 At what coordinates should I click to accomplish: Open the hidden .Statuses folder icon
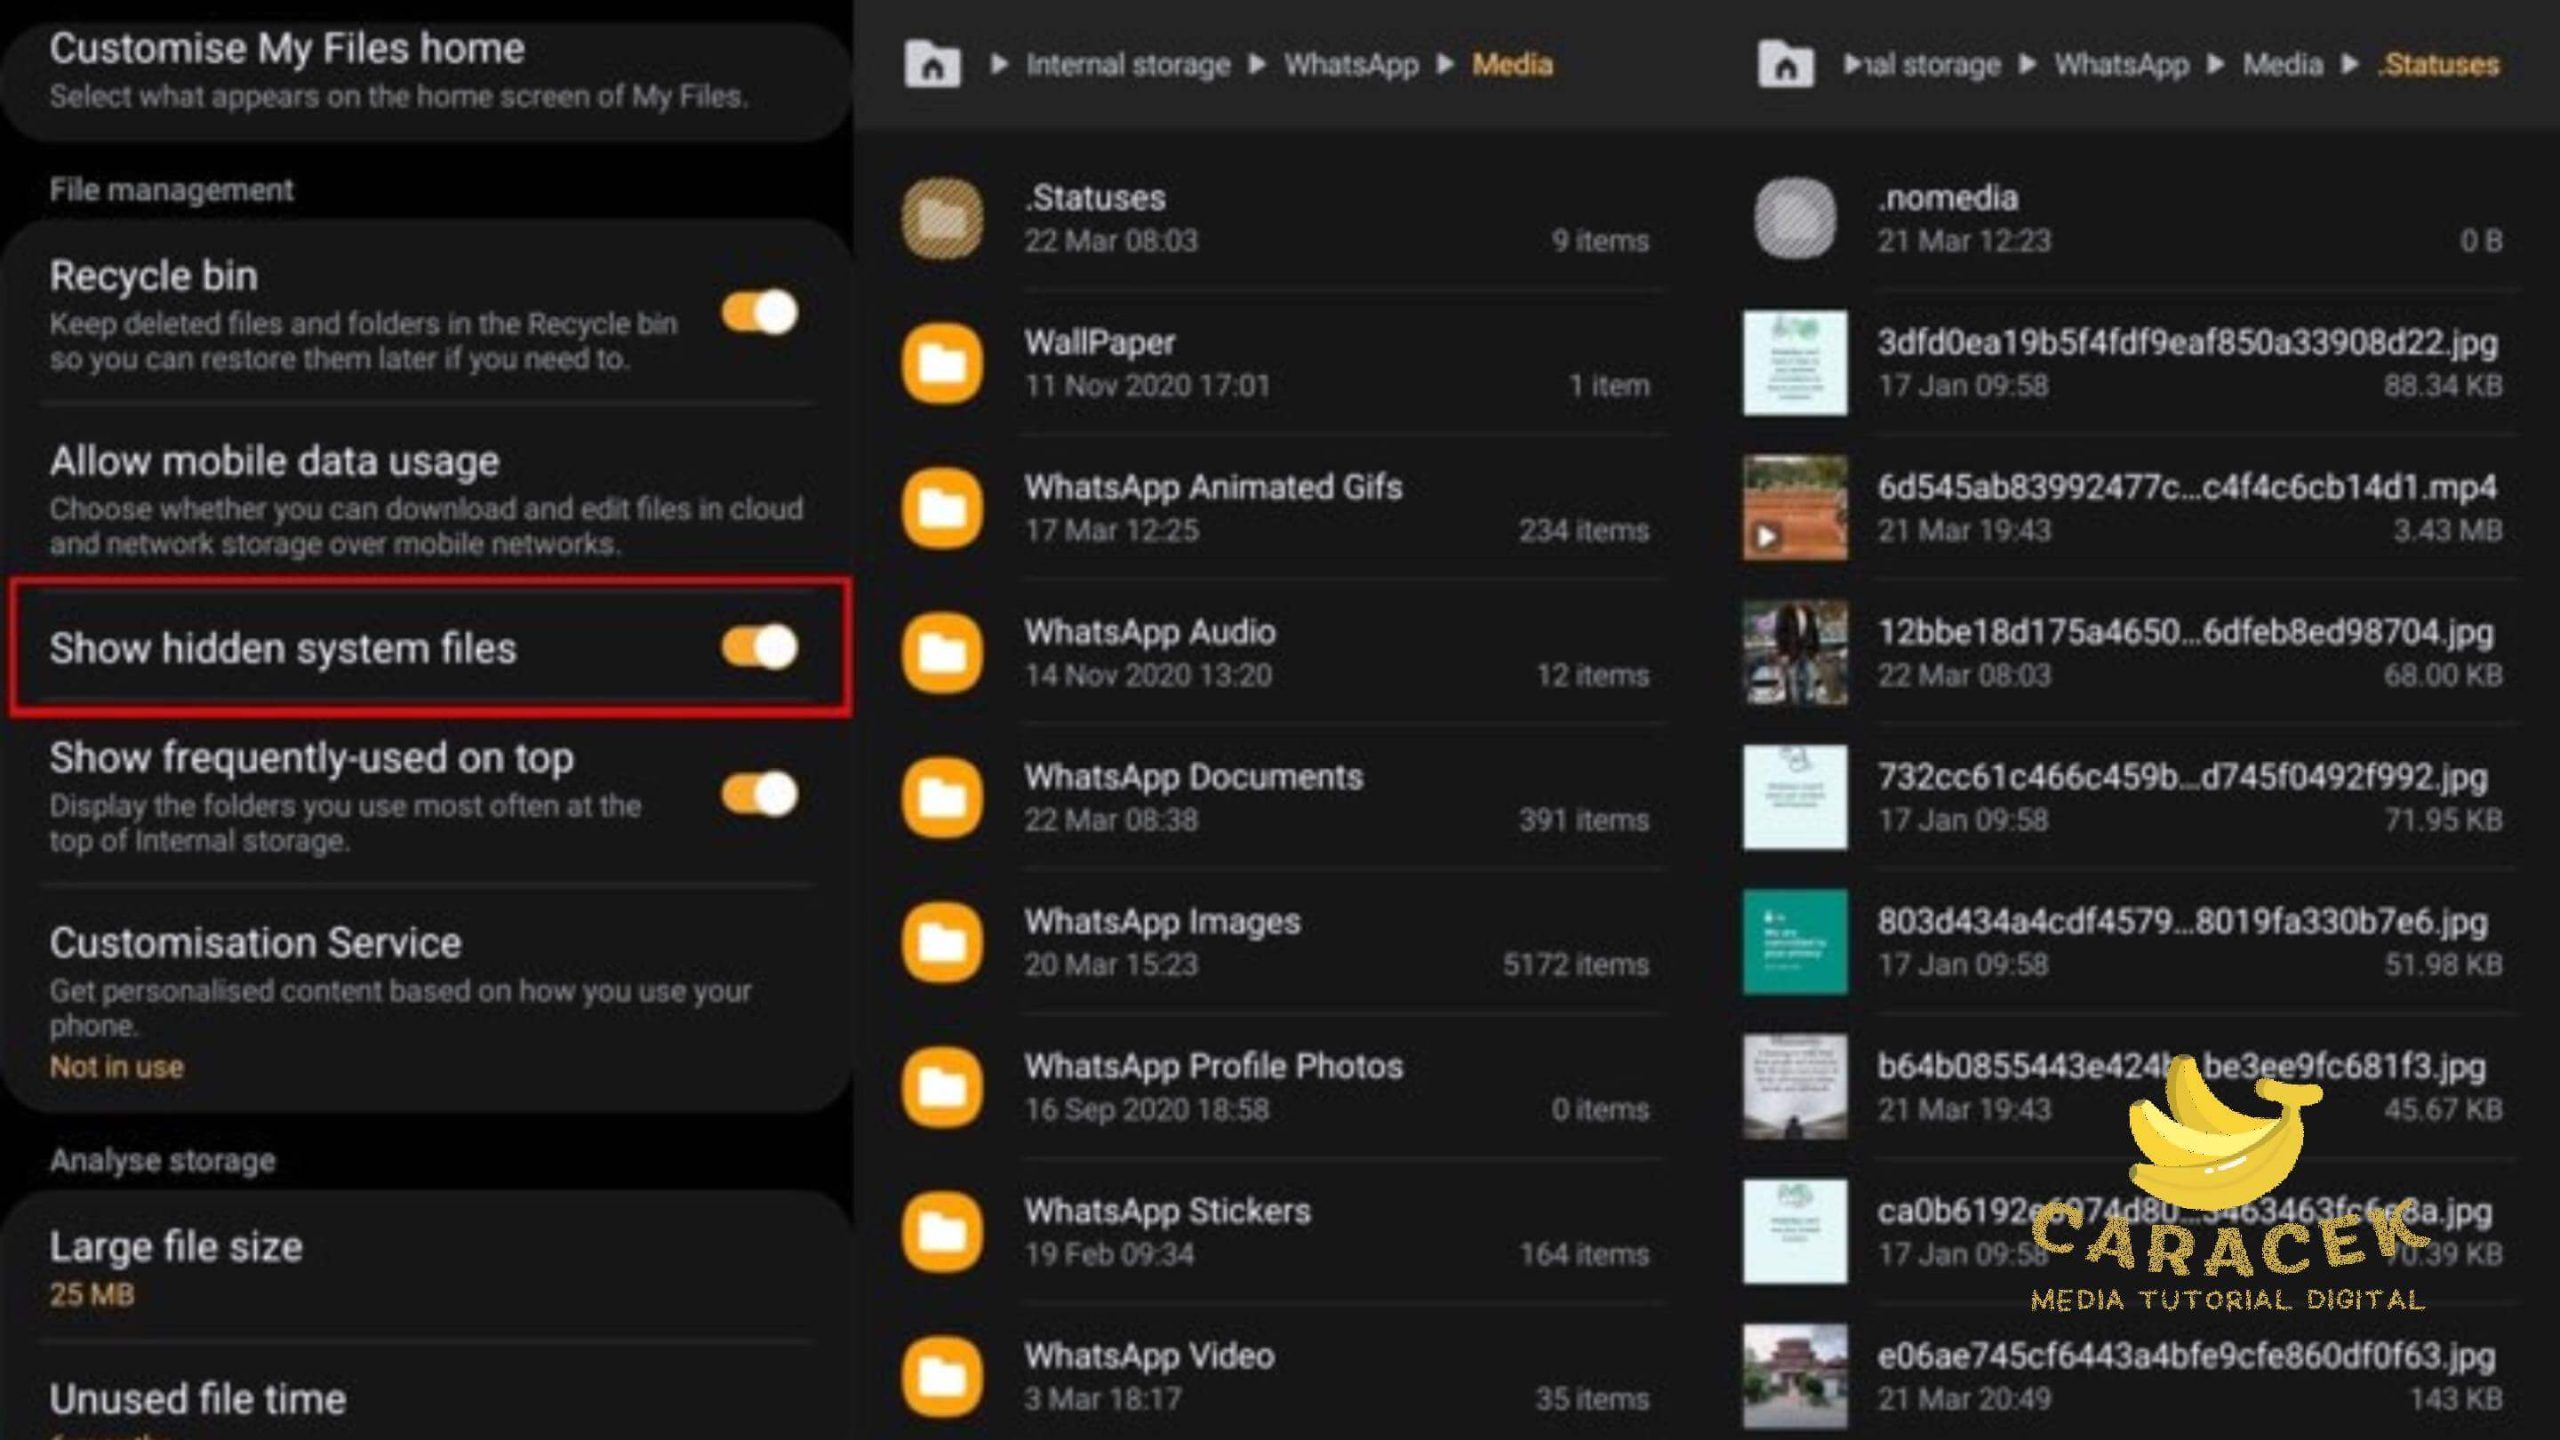pyautogui.click(x=942, y=218)
